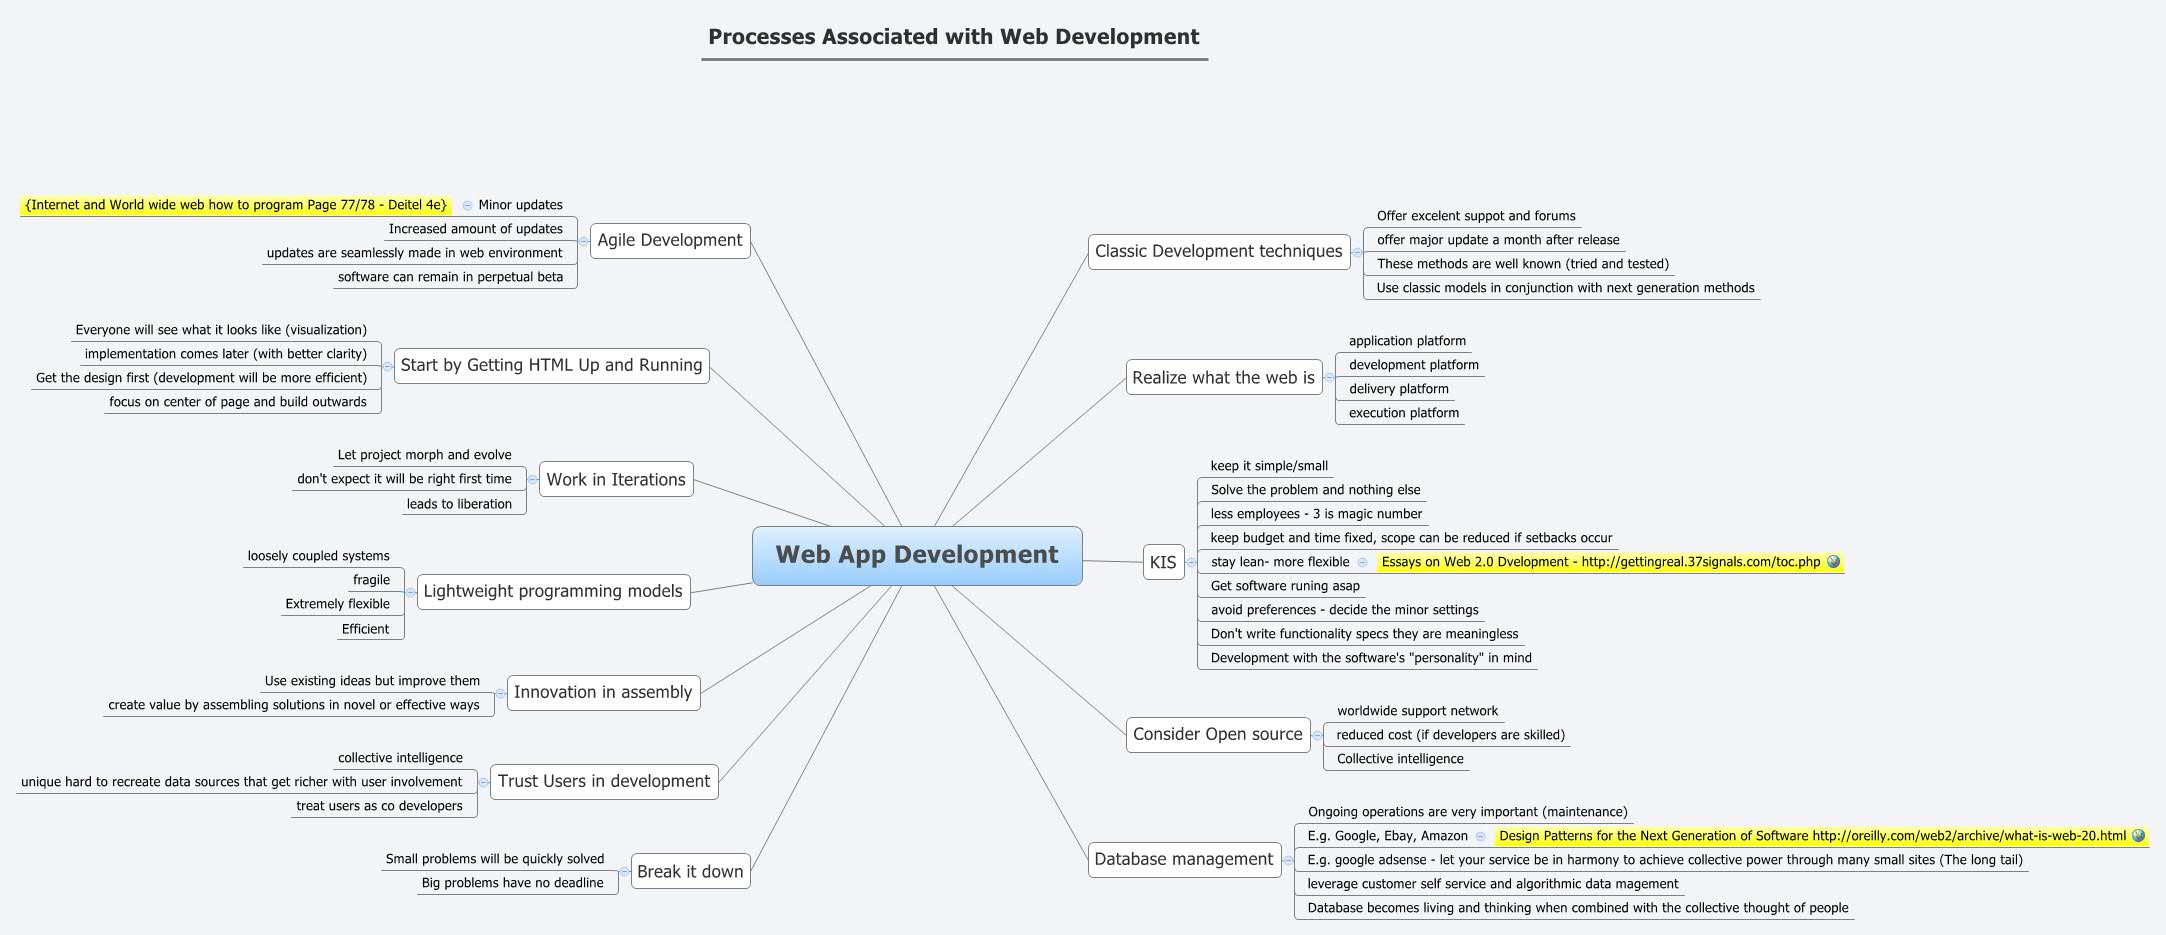Click the collapse circle beside Database management
The height and width of the screenshot is (935, 2166).
tap(1289, 860)
